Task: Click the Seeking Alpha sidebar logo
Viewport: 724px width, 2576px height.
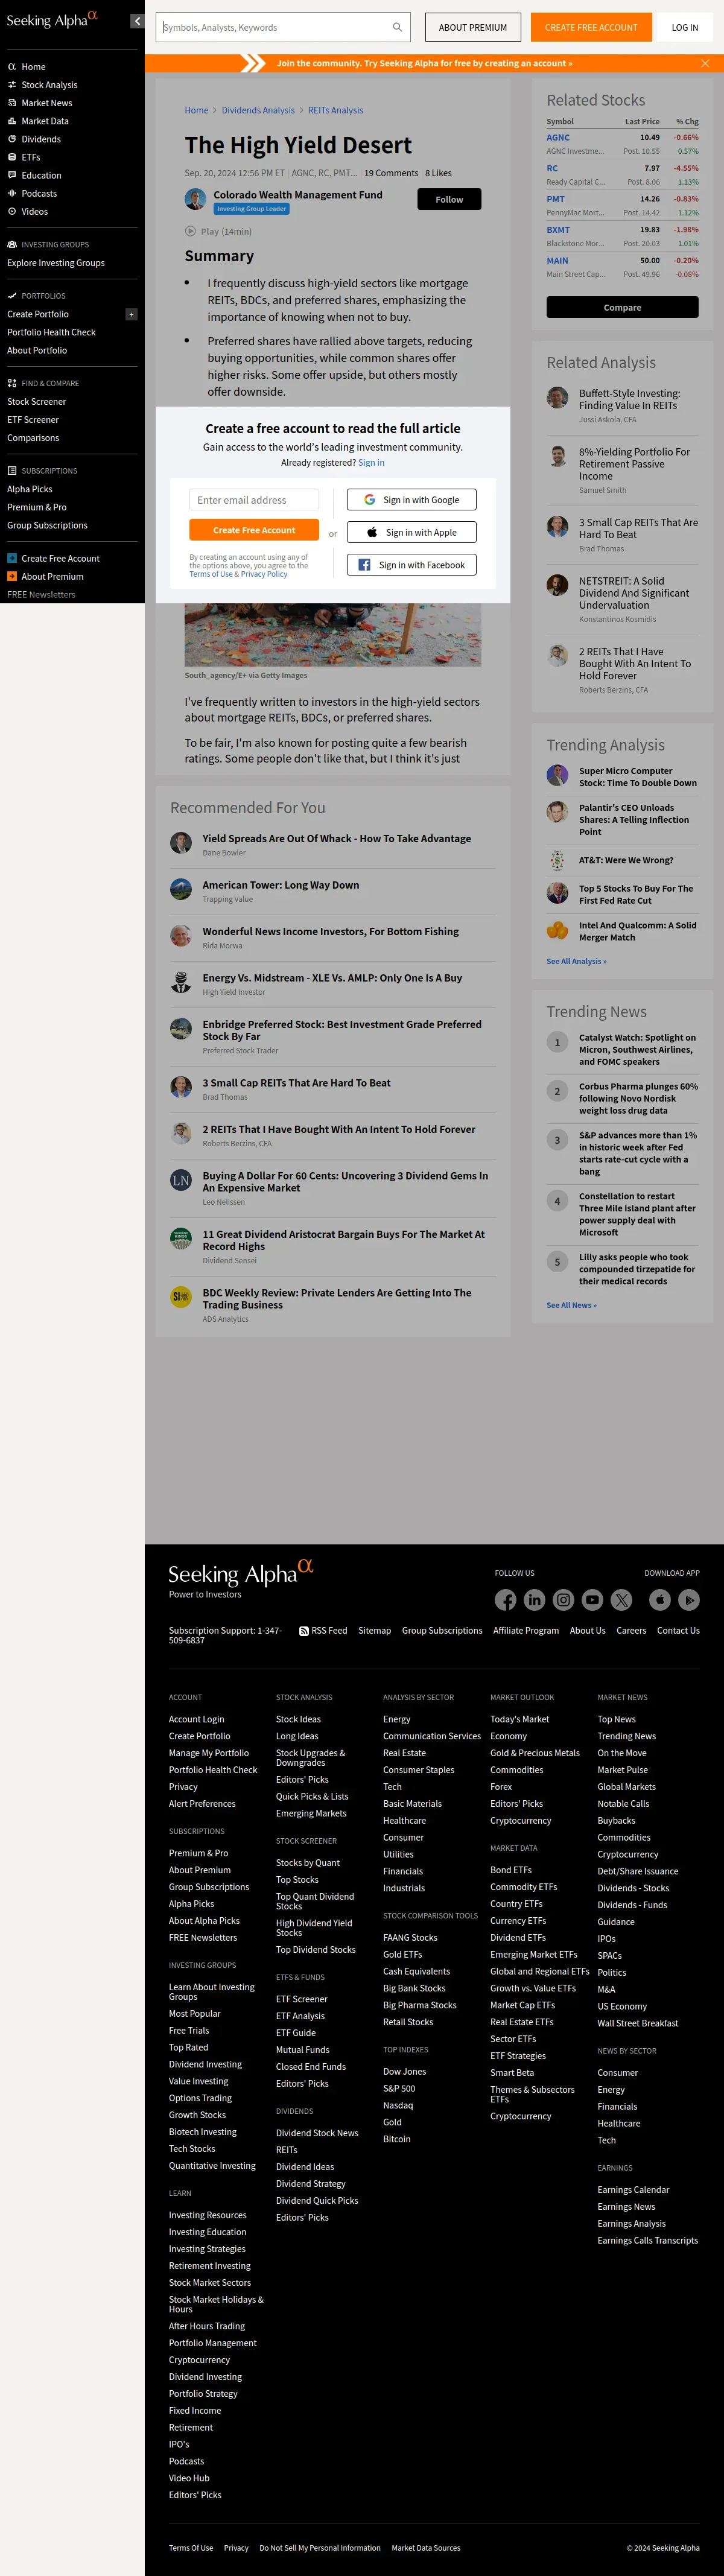Action: [52, 20]
